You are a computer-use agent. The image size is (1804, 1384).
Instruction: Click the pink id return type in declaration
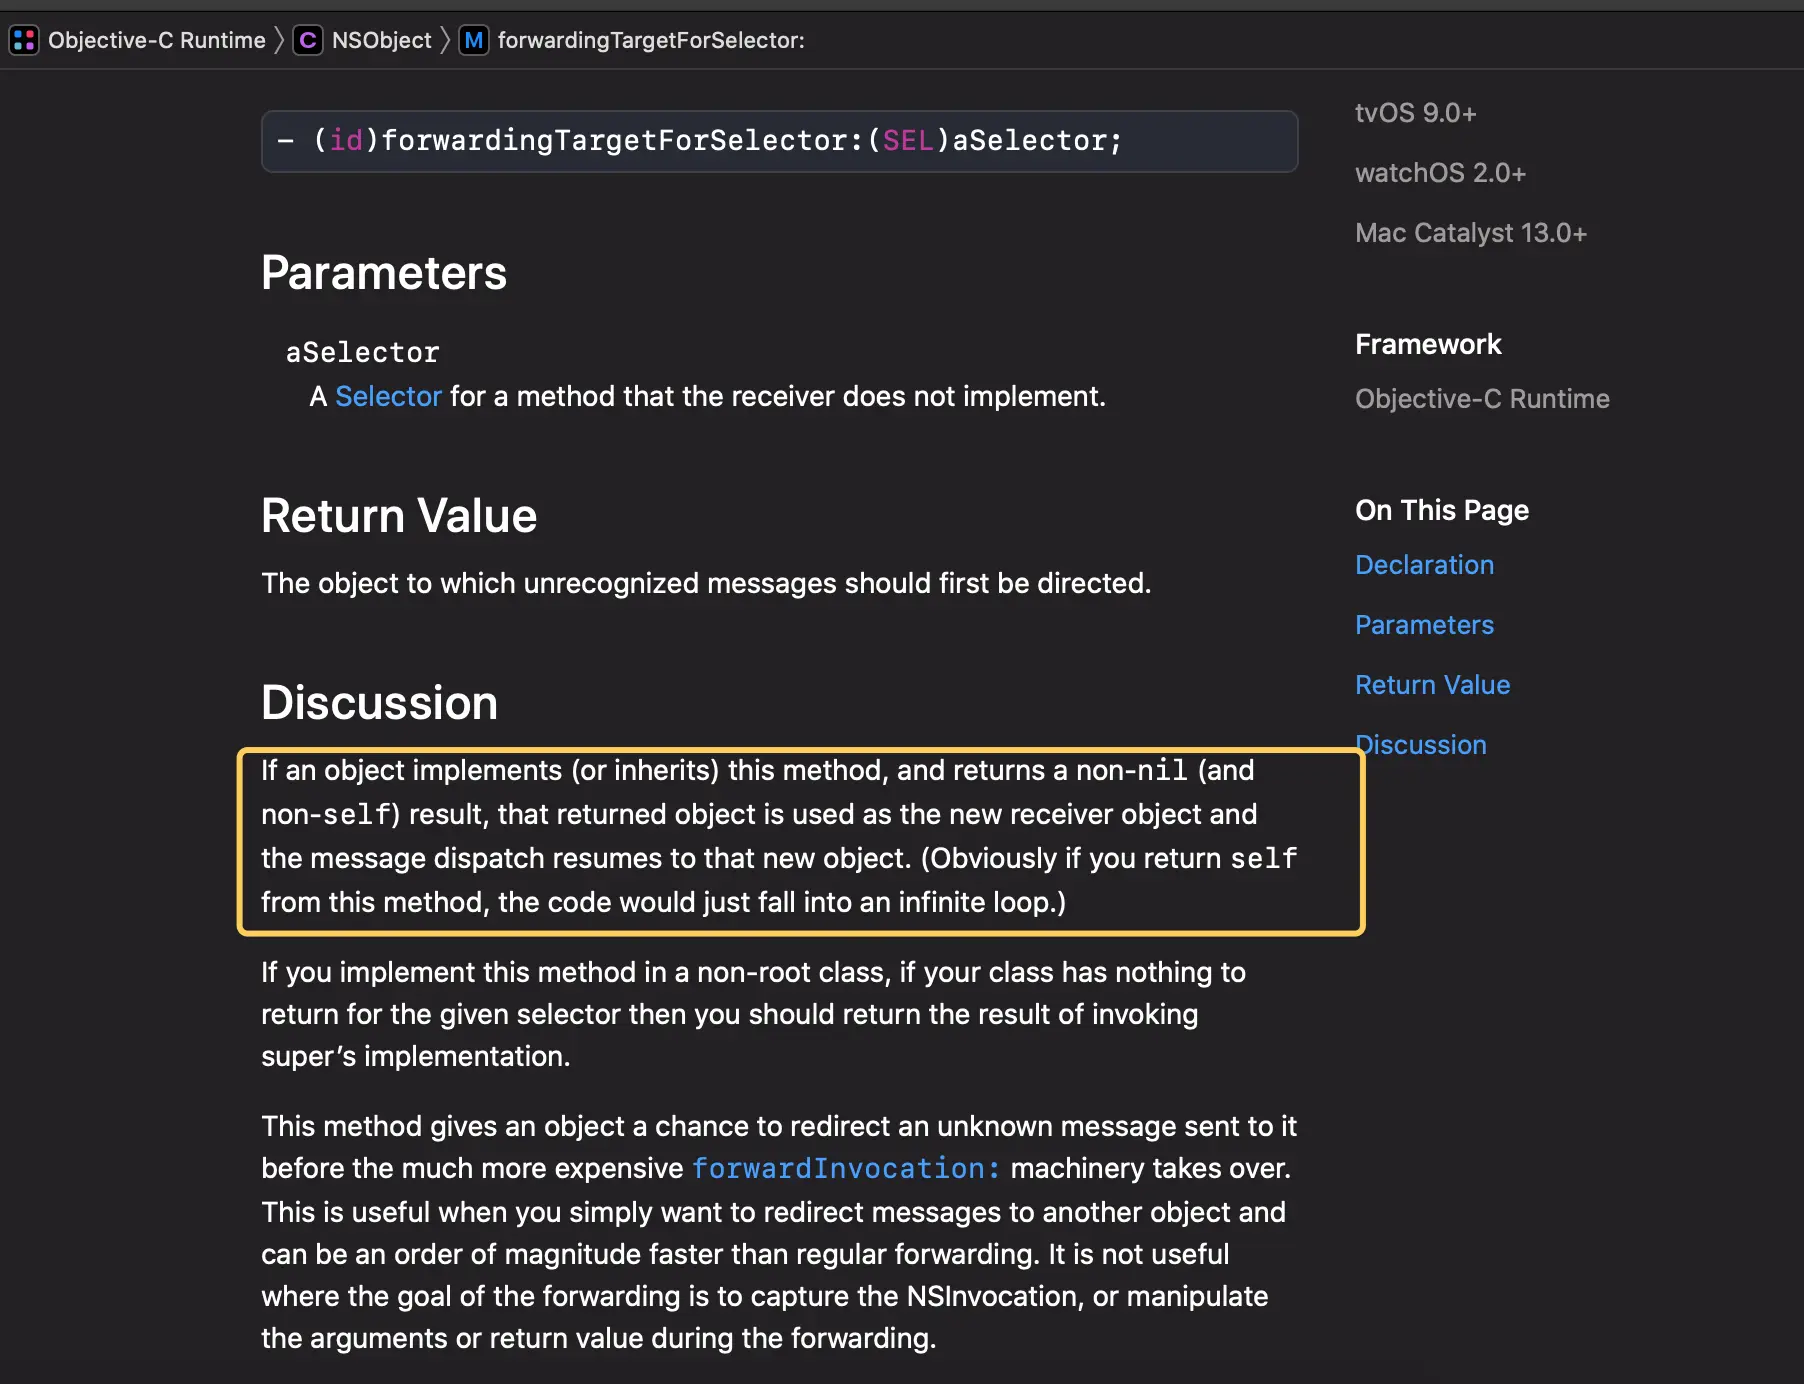pos(346,141)
